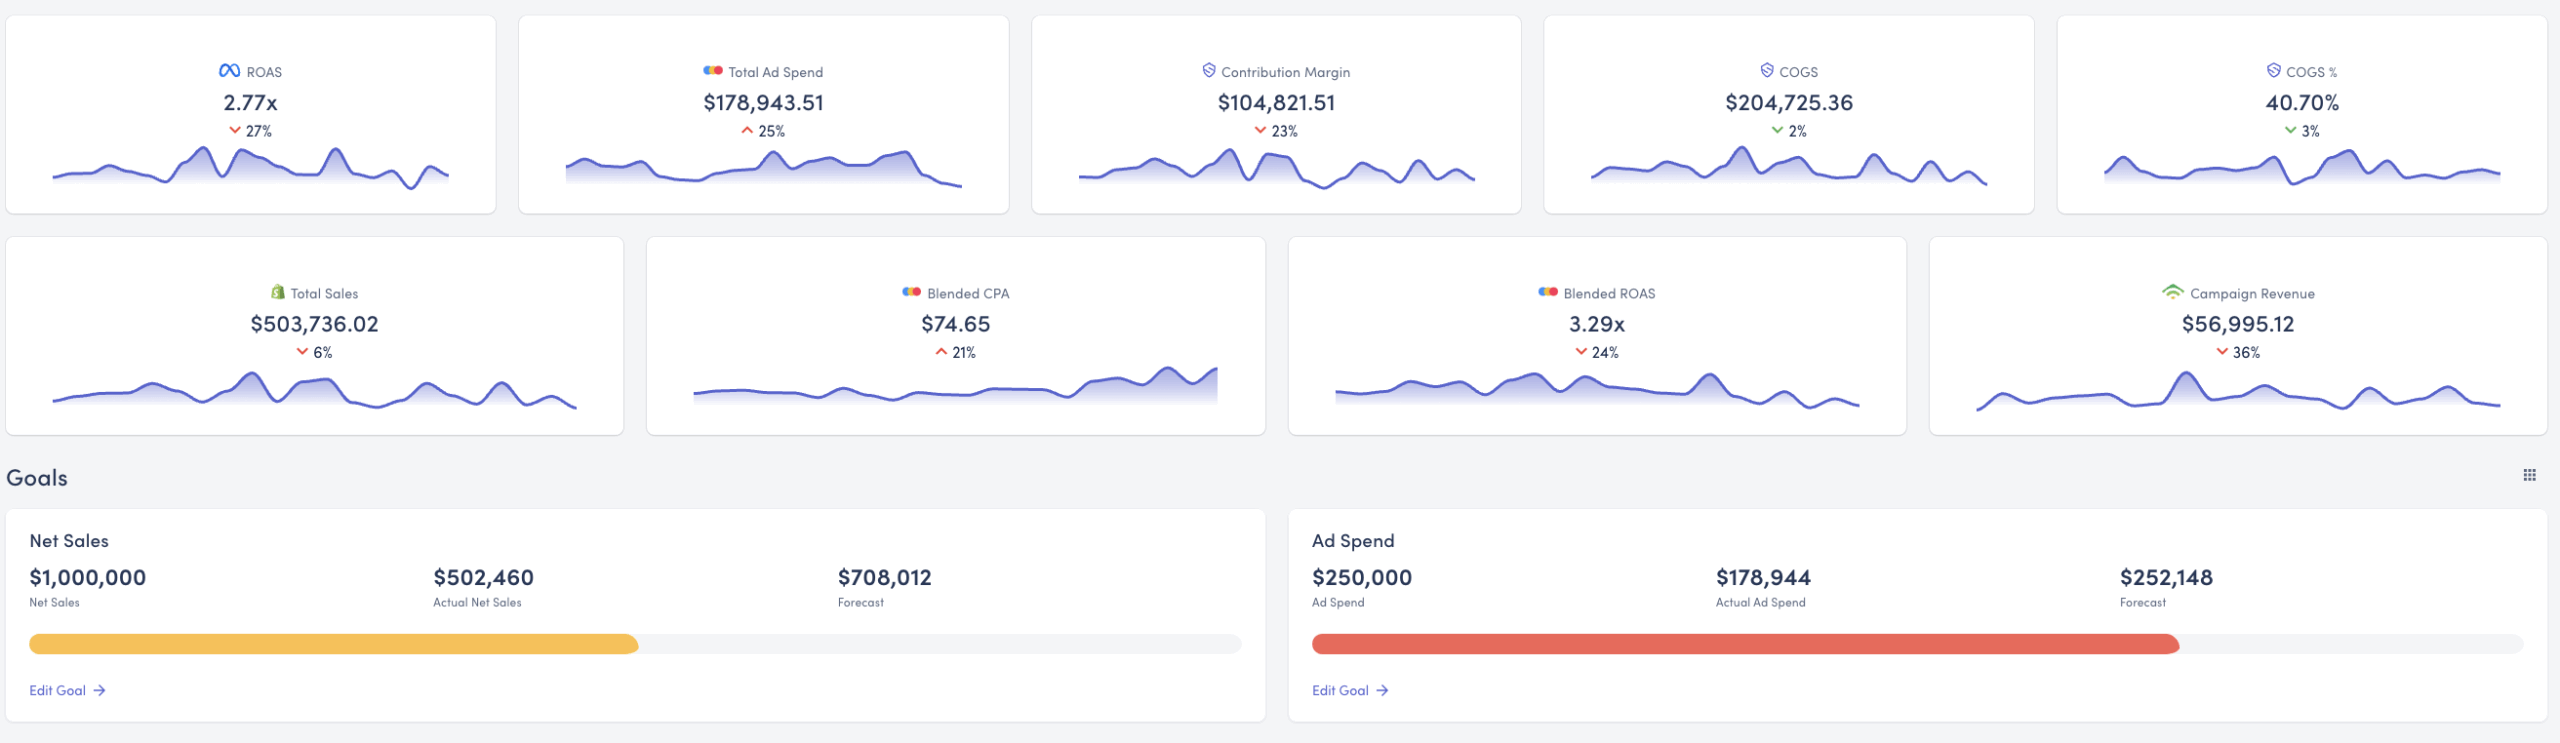Click the shield icon beside COGS %
Viewport: 2560px width, 743px height.
[x=2273, y=71]
